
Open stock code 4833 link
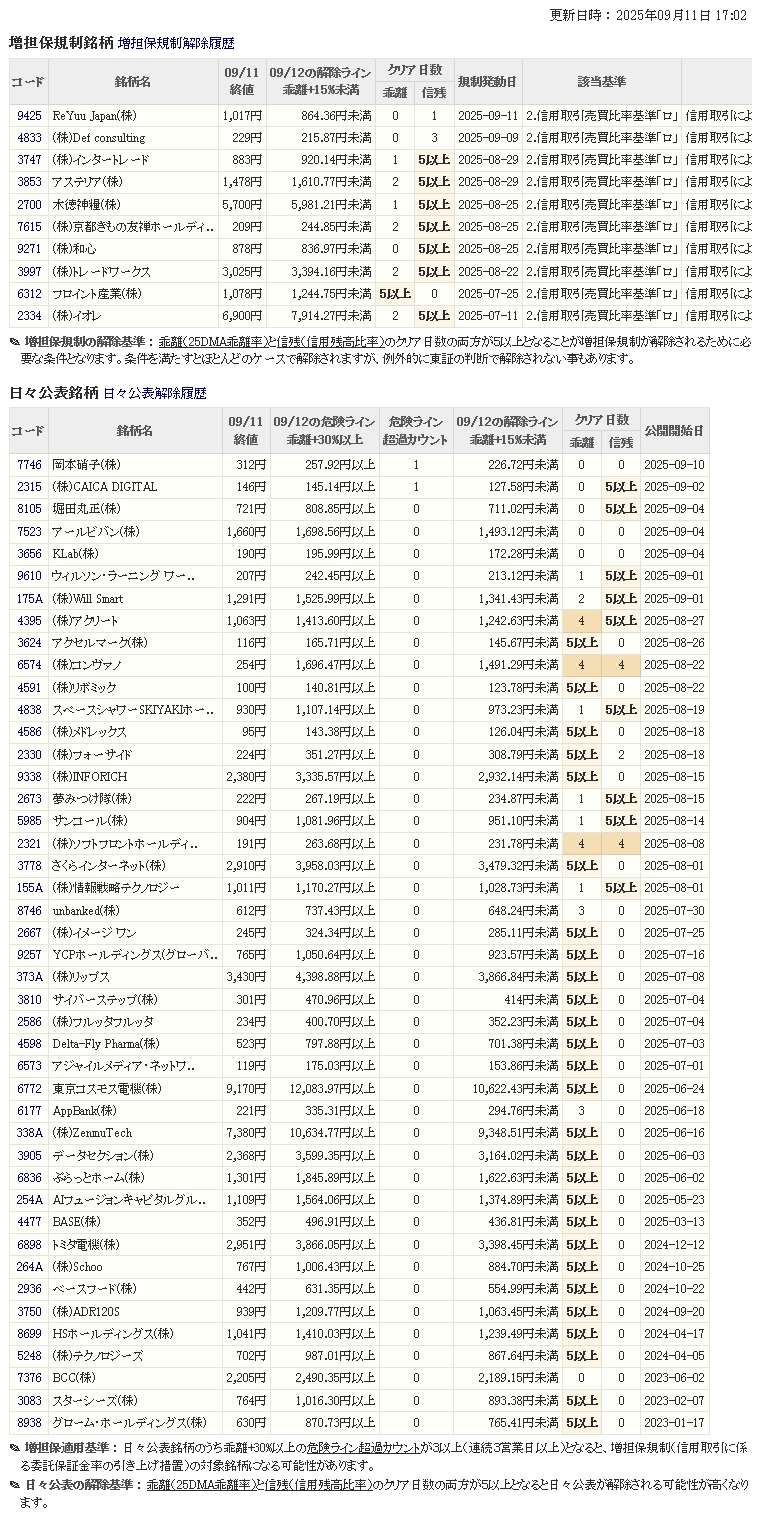[29, 138]
